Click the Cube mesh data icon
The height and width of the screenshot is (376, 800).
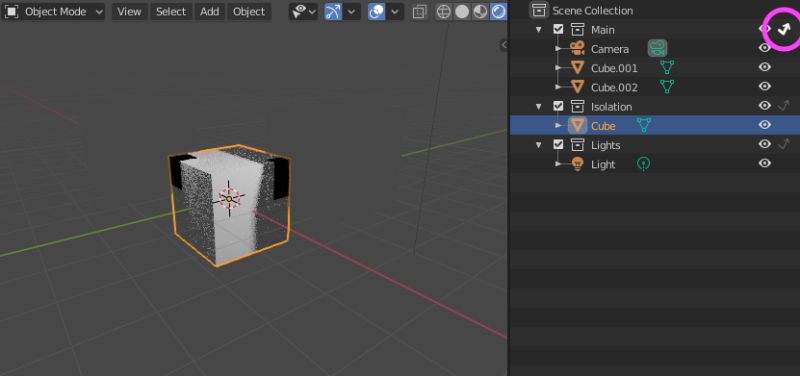pos(644,124)
